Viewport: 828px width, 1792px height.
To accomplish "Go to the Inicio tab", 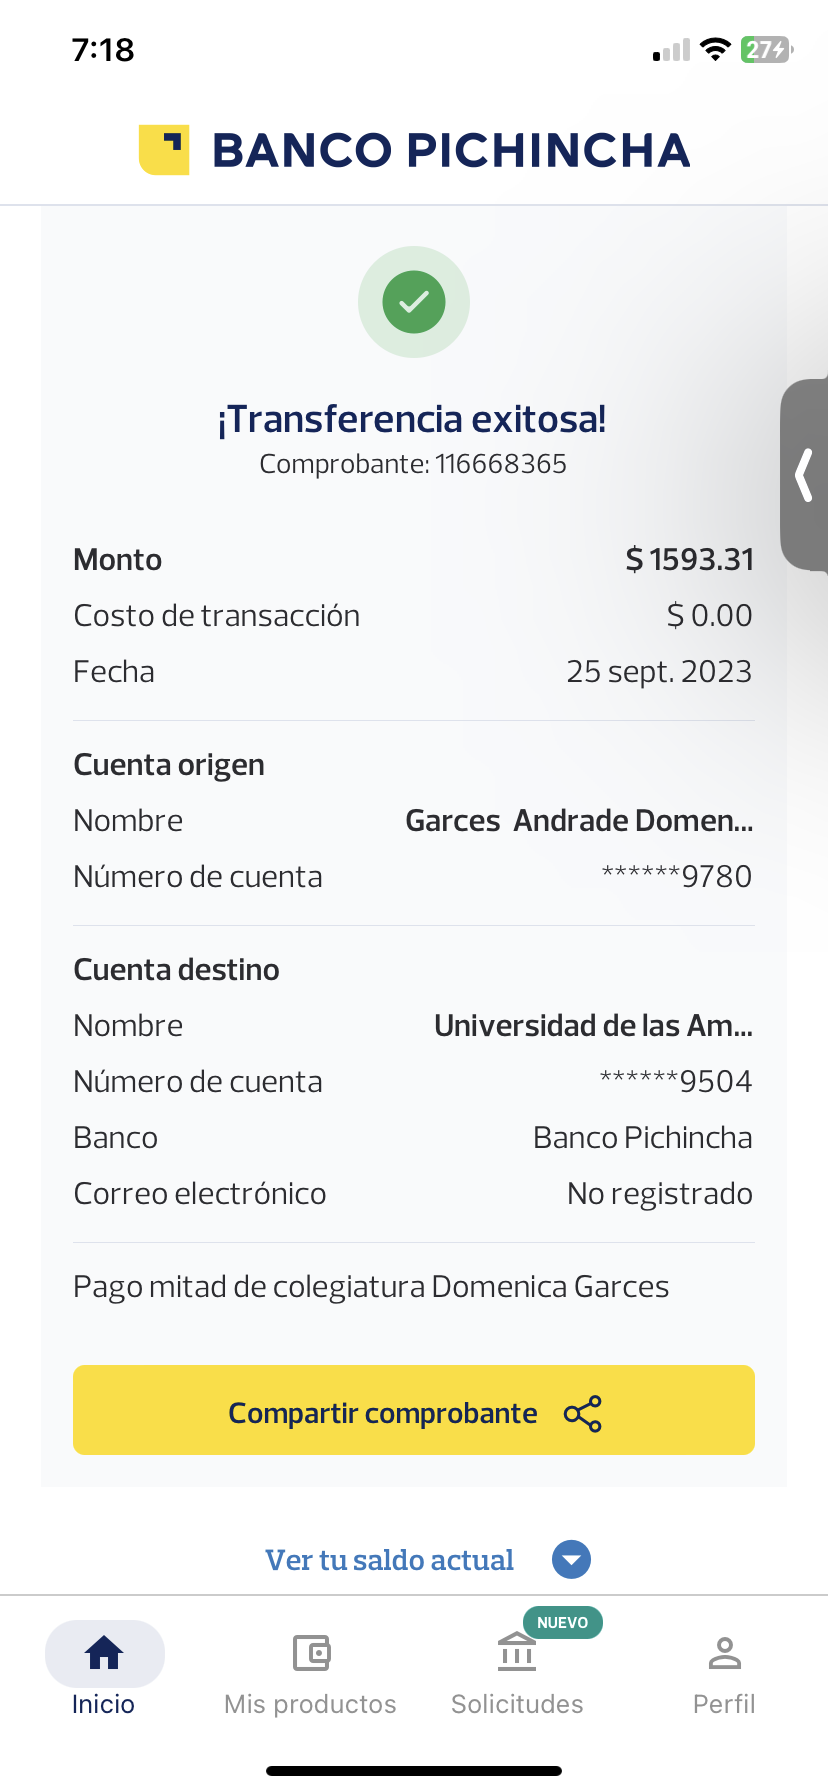I will coord(104,1670).
